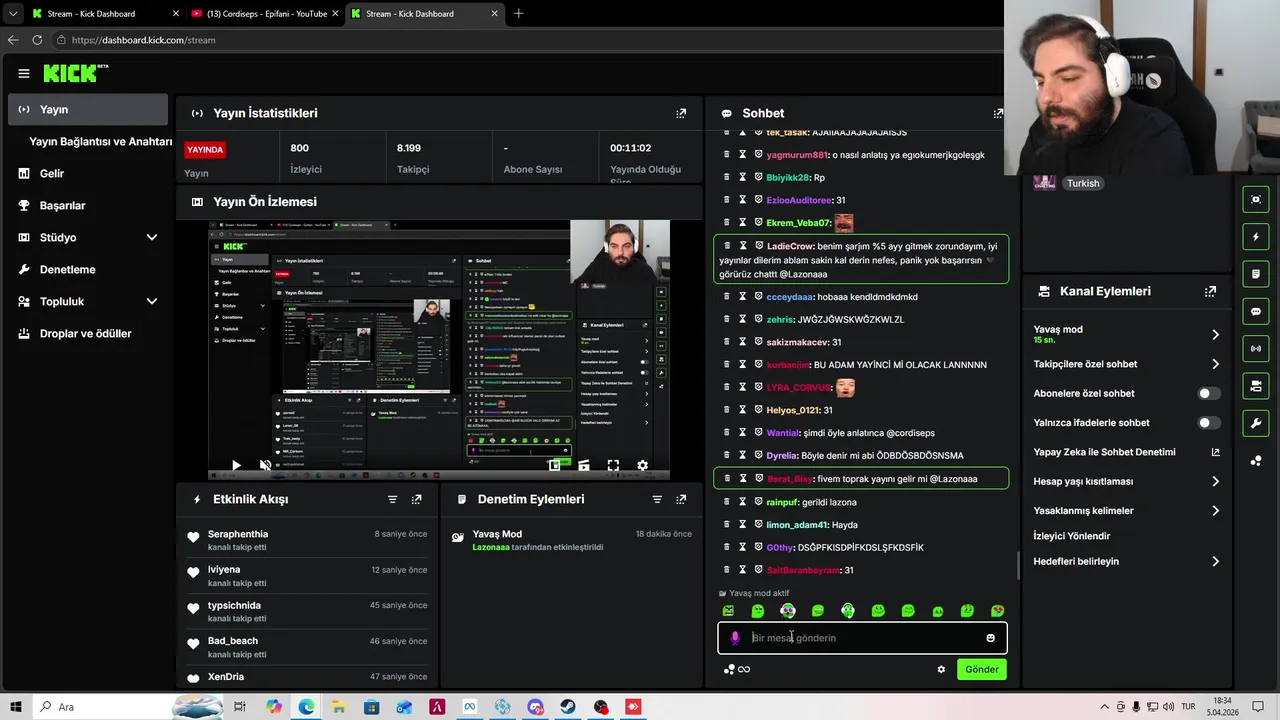Viewport: 1280px width, 720px height.
Task: Click the chat panel scrollbar
Action: click(x=1019, y=565)
